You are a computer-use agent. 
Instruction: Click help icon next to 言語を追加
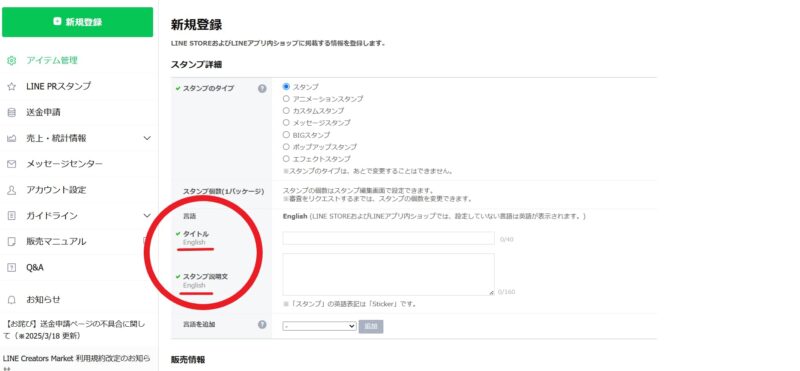pyautogui.click(x=262, y=324)
